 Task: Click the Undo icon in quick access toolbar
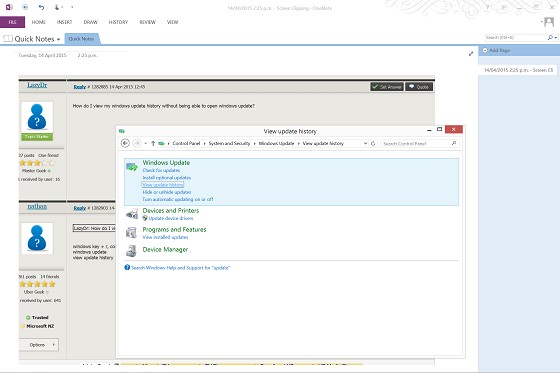[41, 7]
